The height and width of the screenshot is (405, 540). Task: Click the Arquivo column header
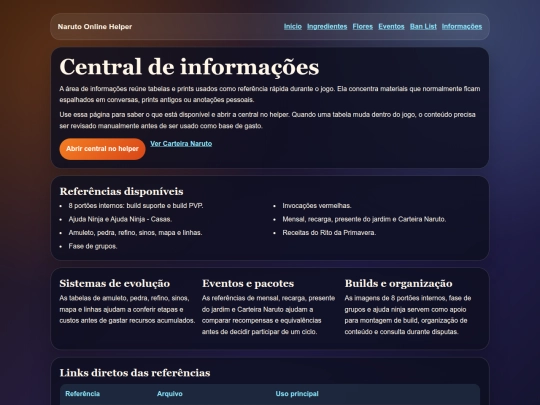(x=170, y=394)
